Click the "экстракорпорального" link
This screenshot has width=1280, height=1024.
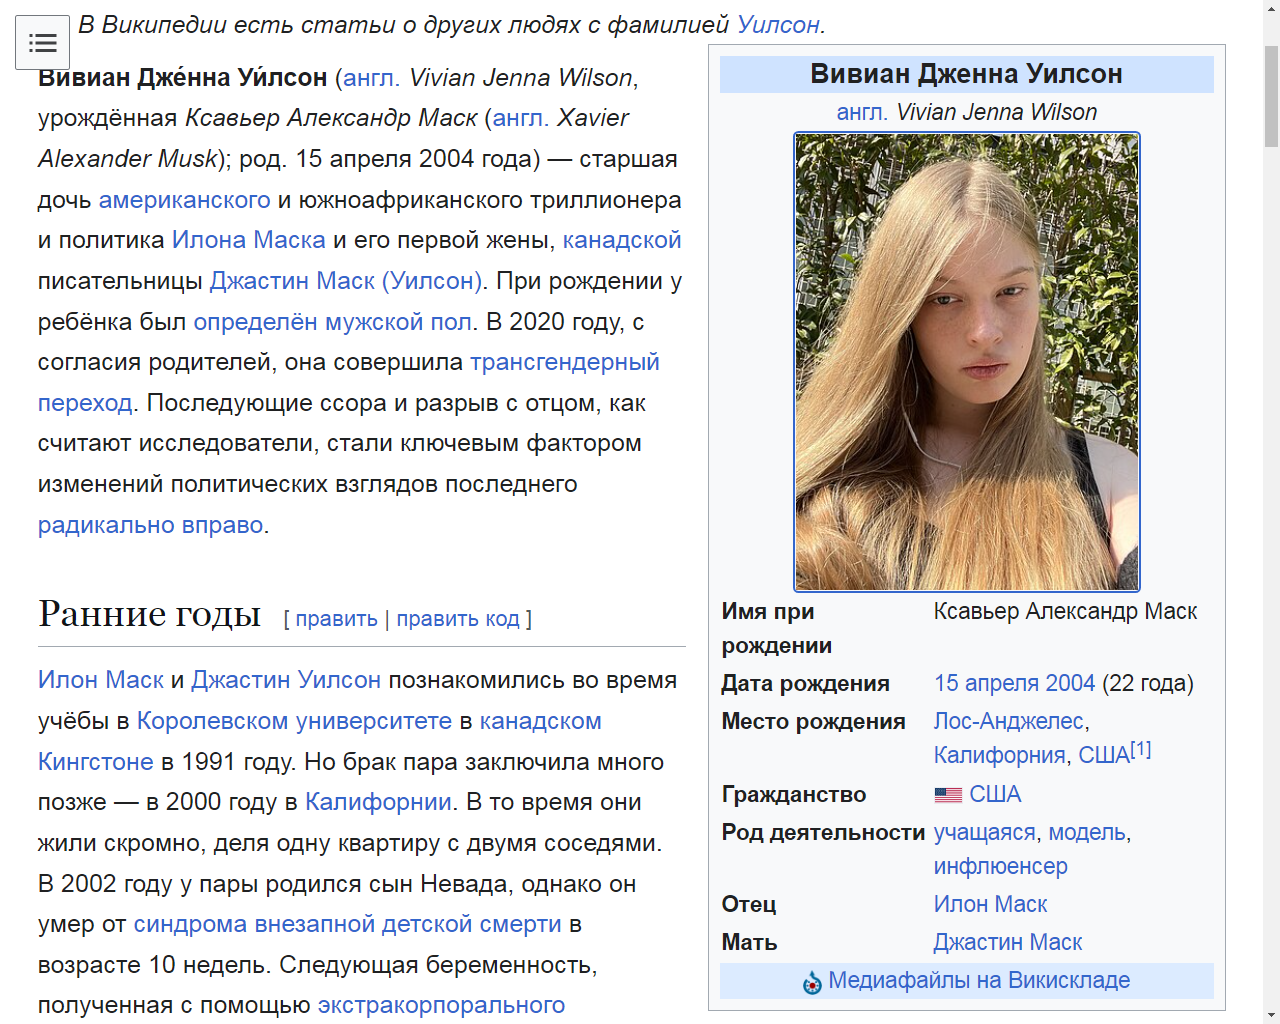441,1005
